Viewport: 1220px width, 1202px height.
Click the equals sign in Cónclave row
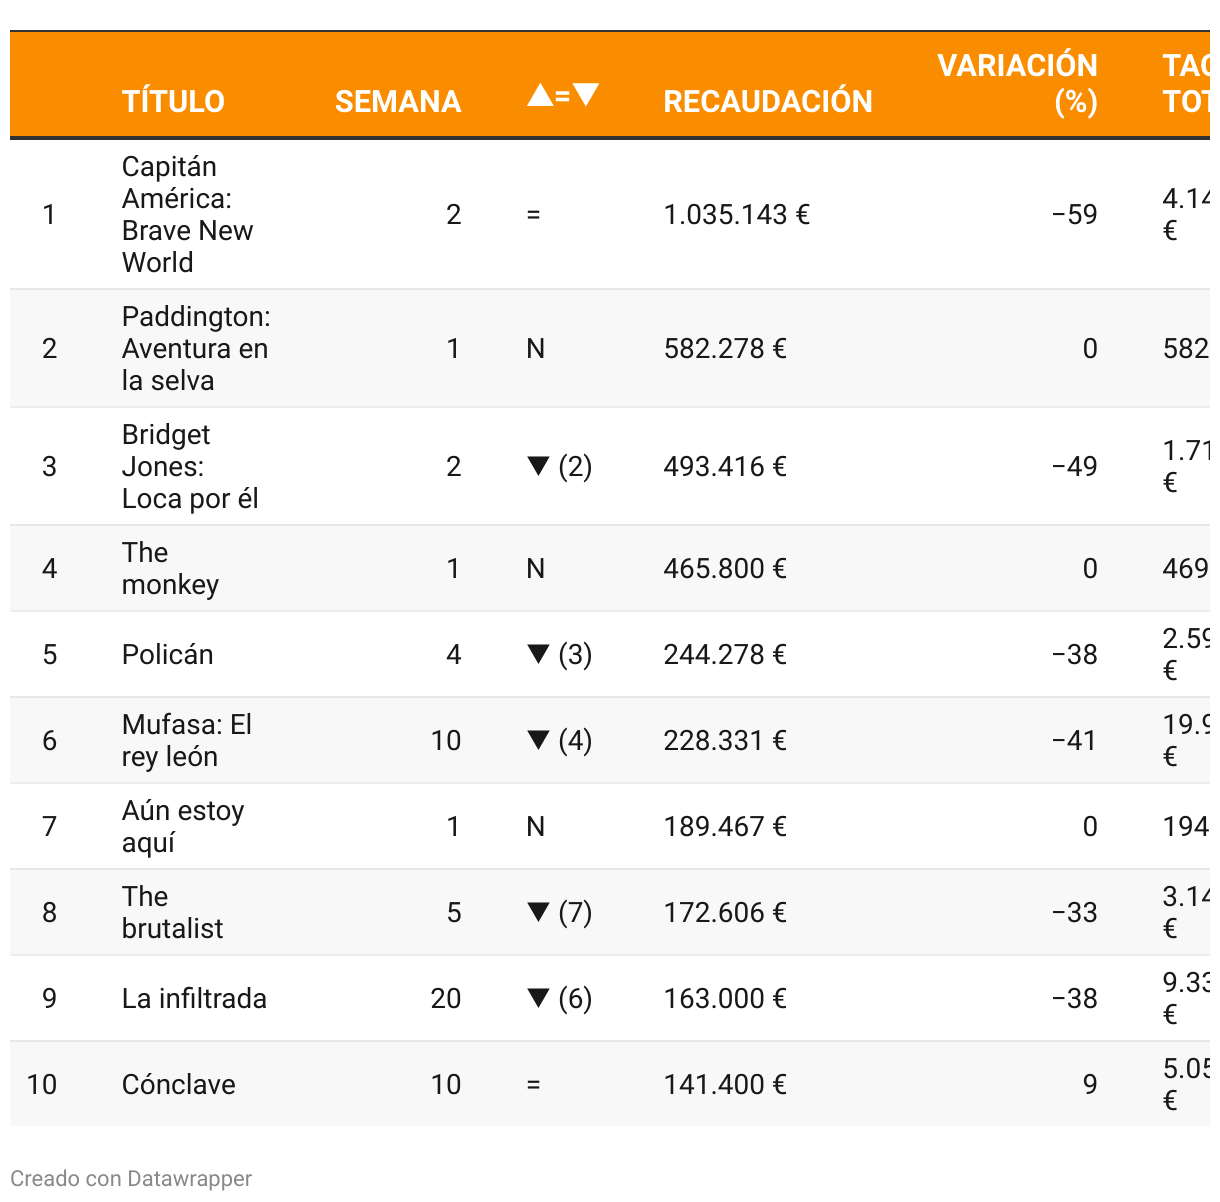[534, 1084]
